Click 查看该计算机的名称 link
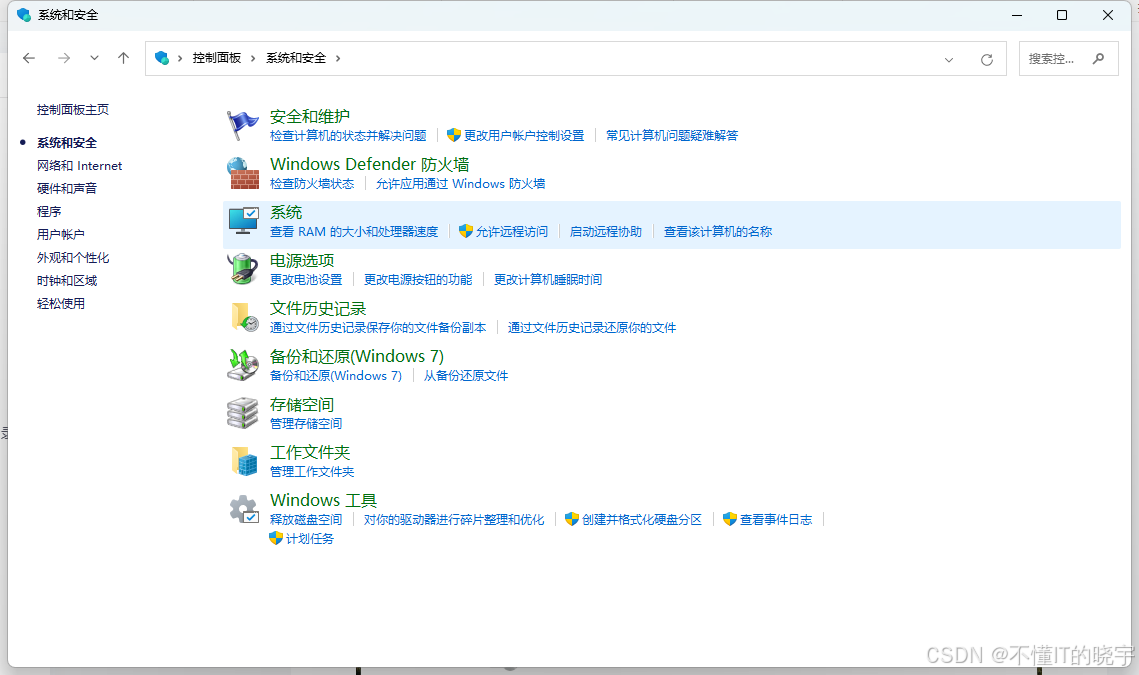 (x=718, y=232)
